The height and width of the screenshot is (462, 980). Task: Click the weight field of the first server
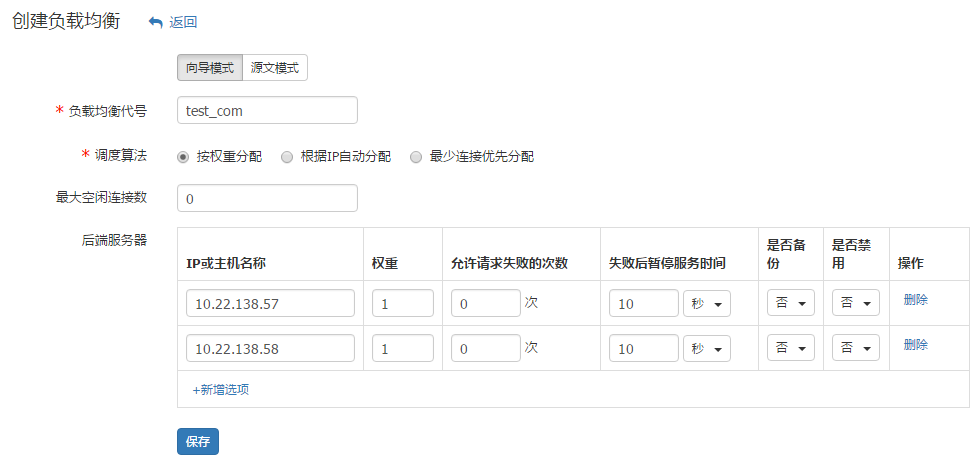point(402,303)
